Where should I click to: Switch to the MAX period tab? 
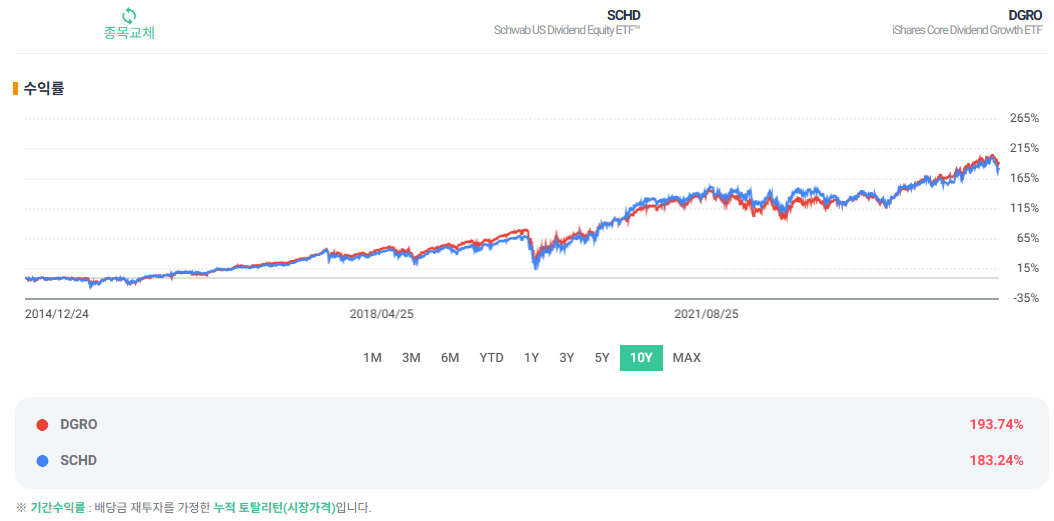point(687,358)
